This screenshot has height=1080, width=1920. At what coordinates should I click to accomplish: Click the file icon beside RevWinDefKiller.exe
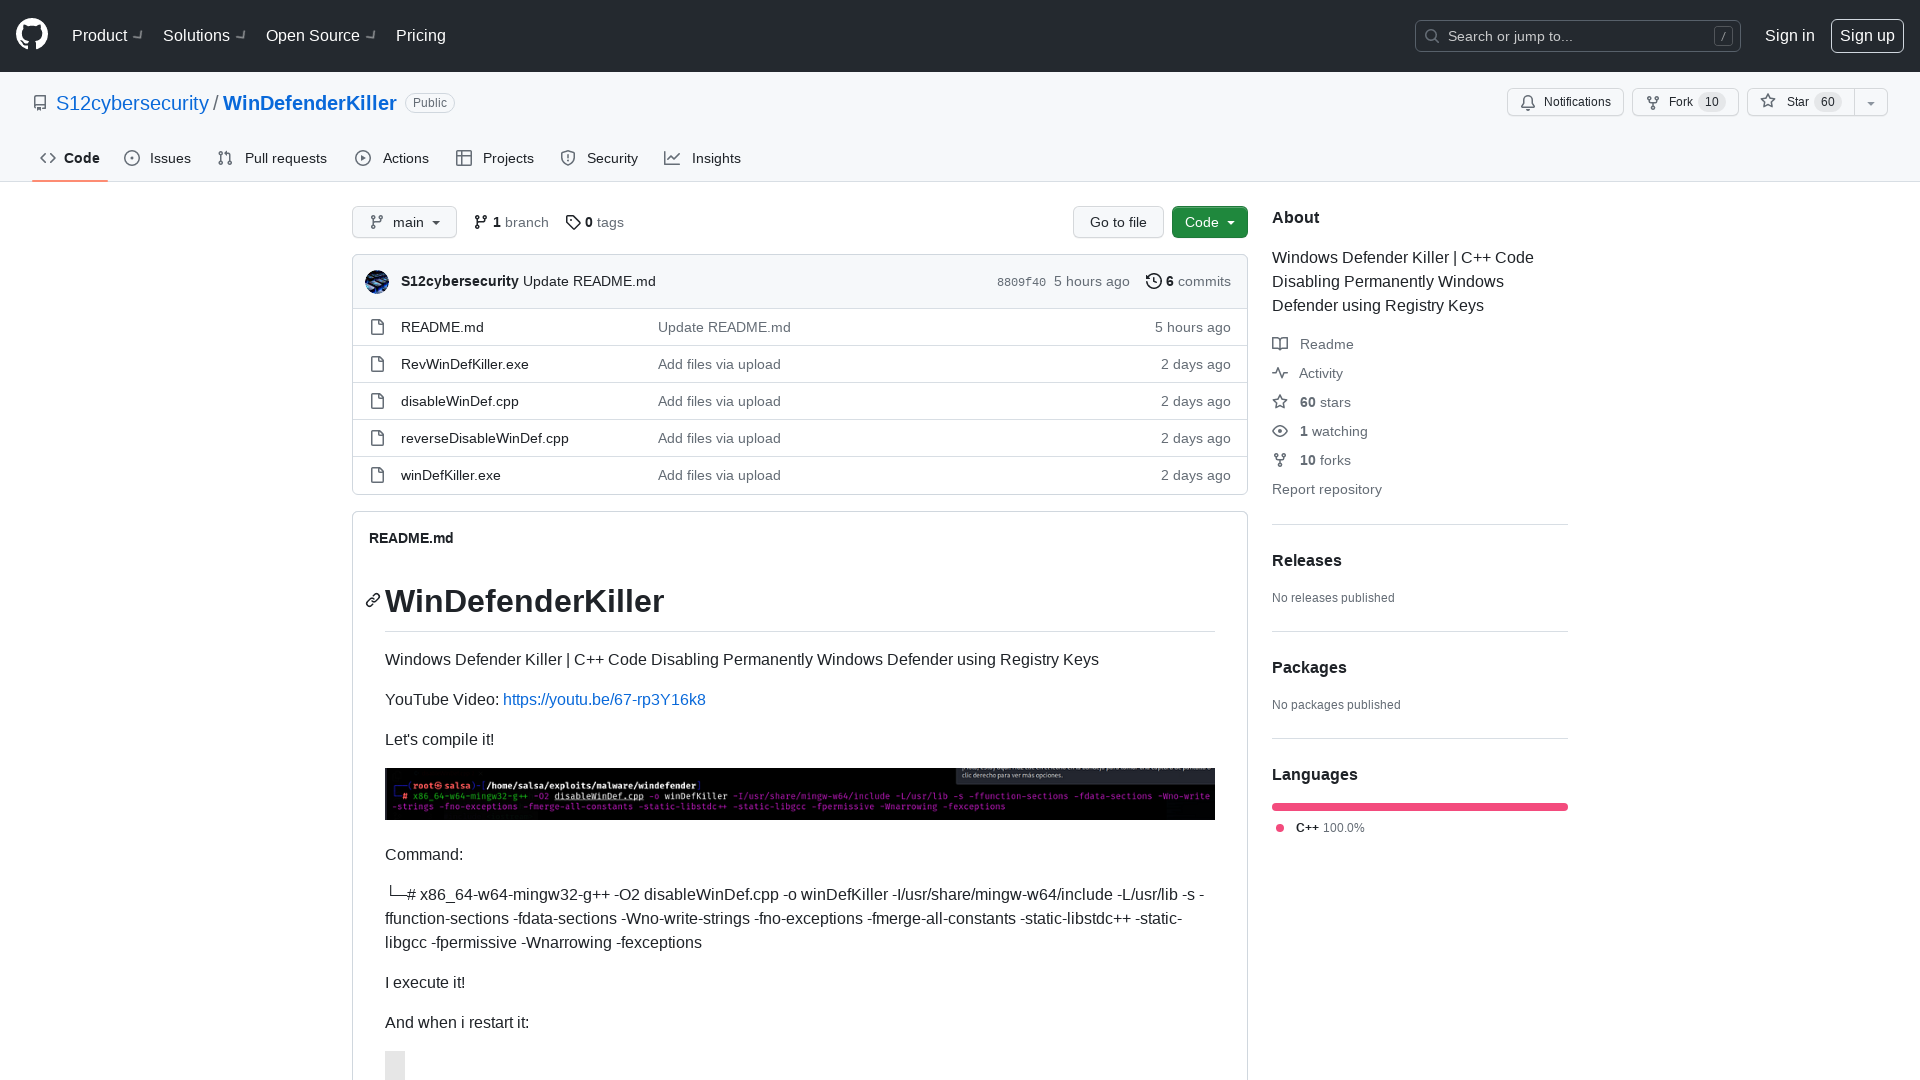coord(377,364)
